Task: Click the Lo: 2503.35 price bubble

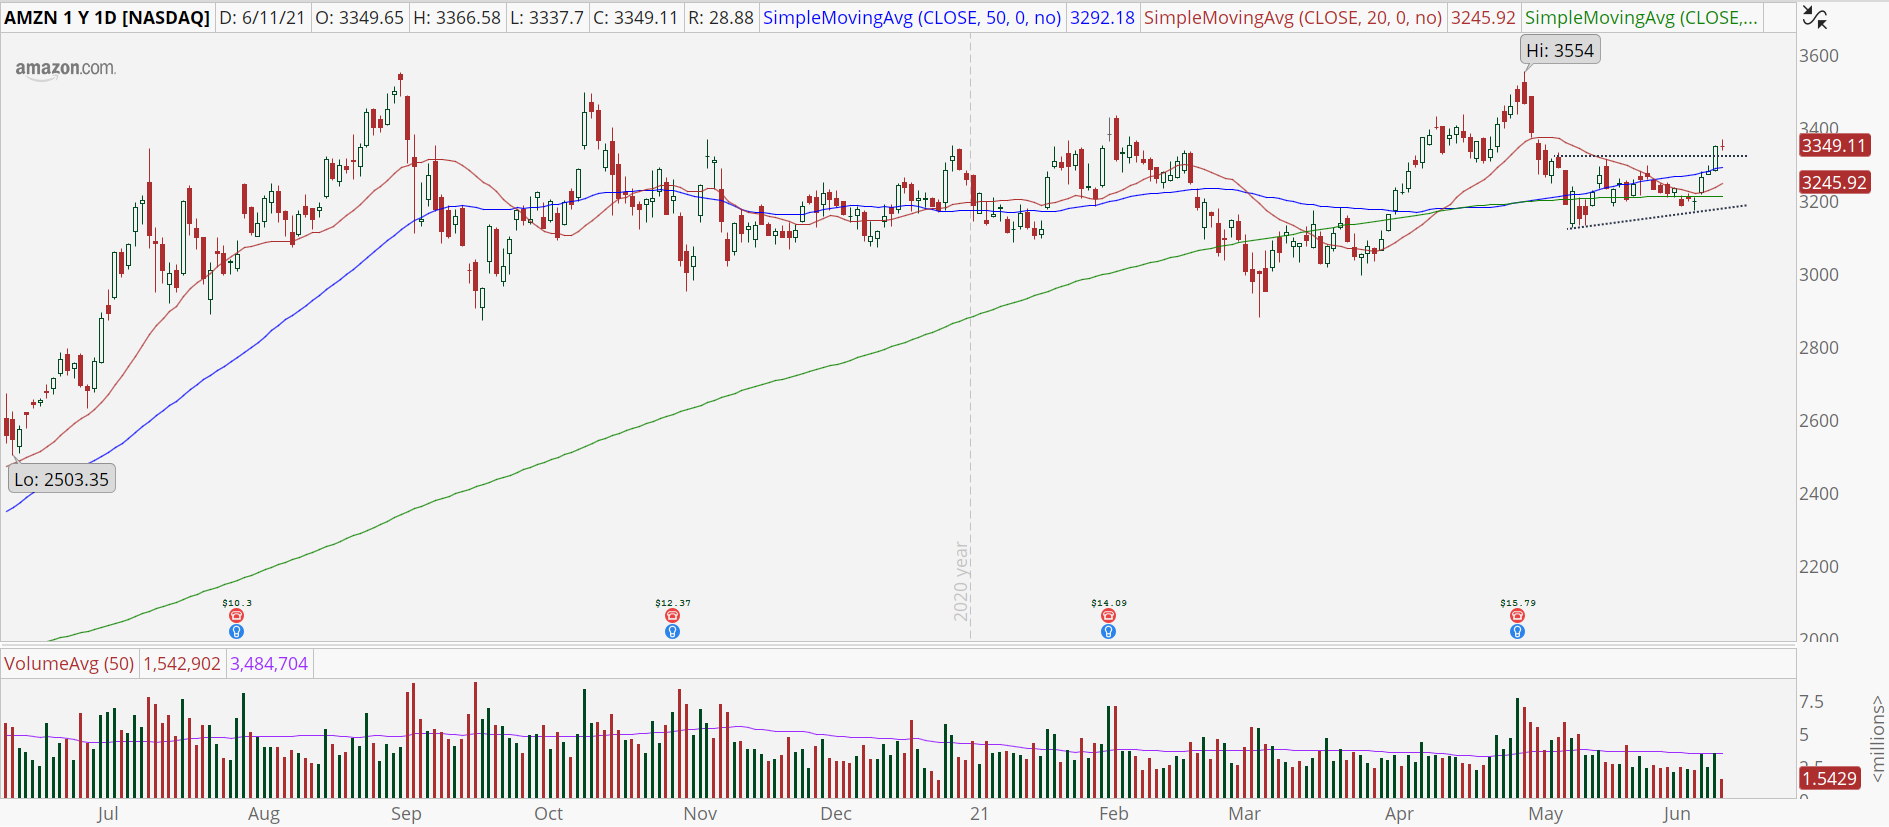Action: point(62,479)
